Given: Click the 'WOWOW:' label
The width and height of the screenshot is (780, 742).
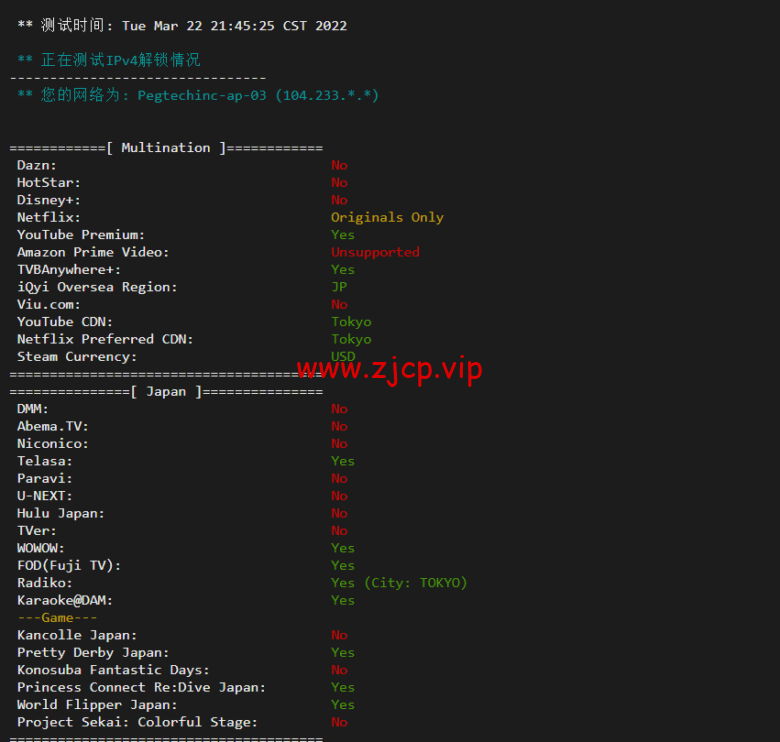Looking at the screenshot, I should pyautogui.click(x=41, y=548).
